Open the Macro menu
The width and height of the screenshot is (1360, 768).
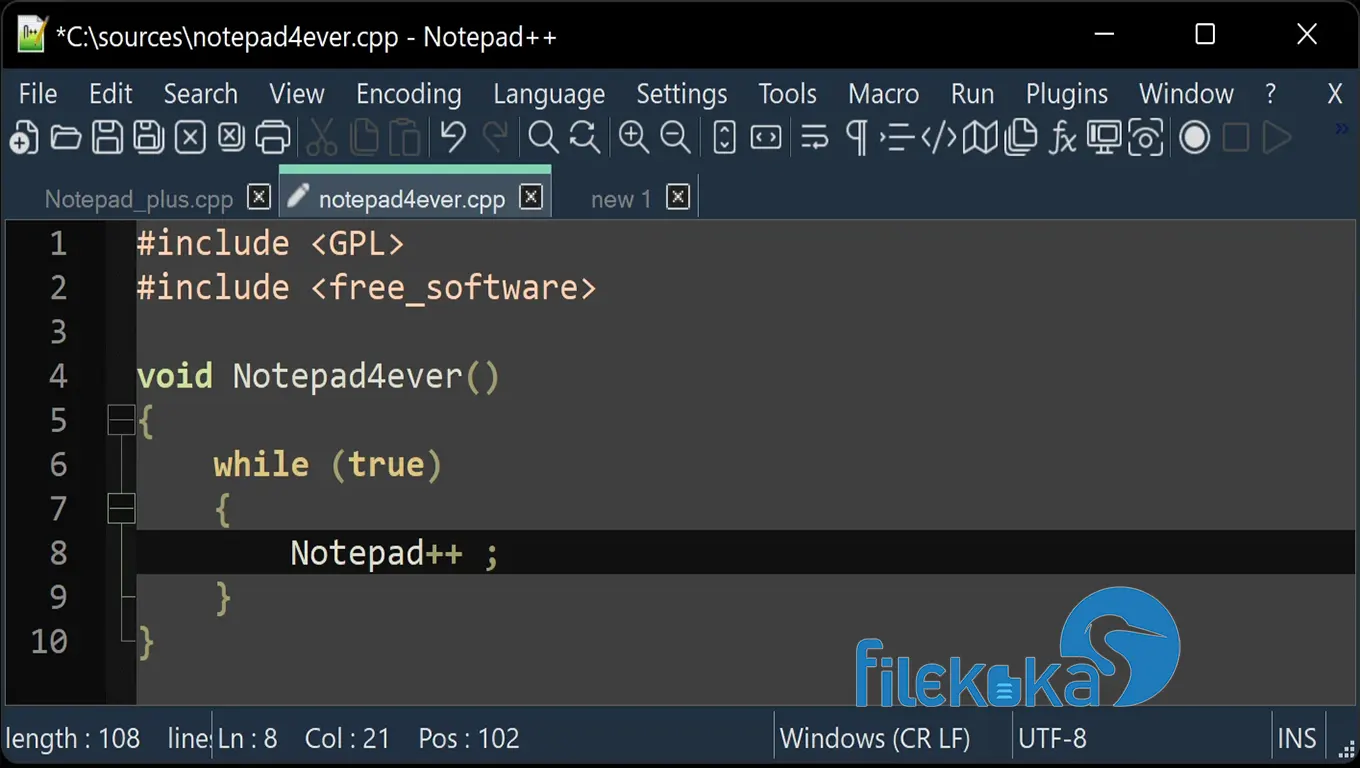[x=884, y=94]
